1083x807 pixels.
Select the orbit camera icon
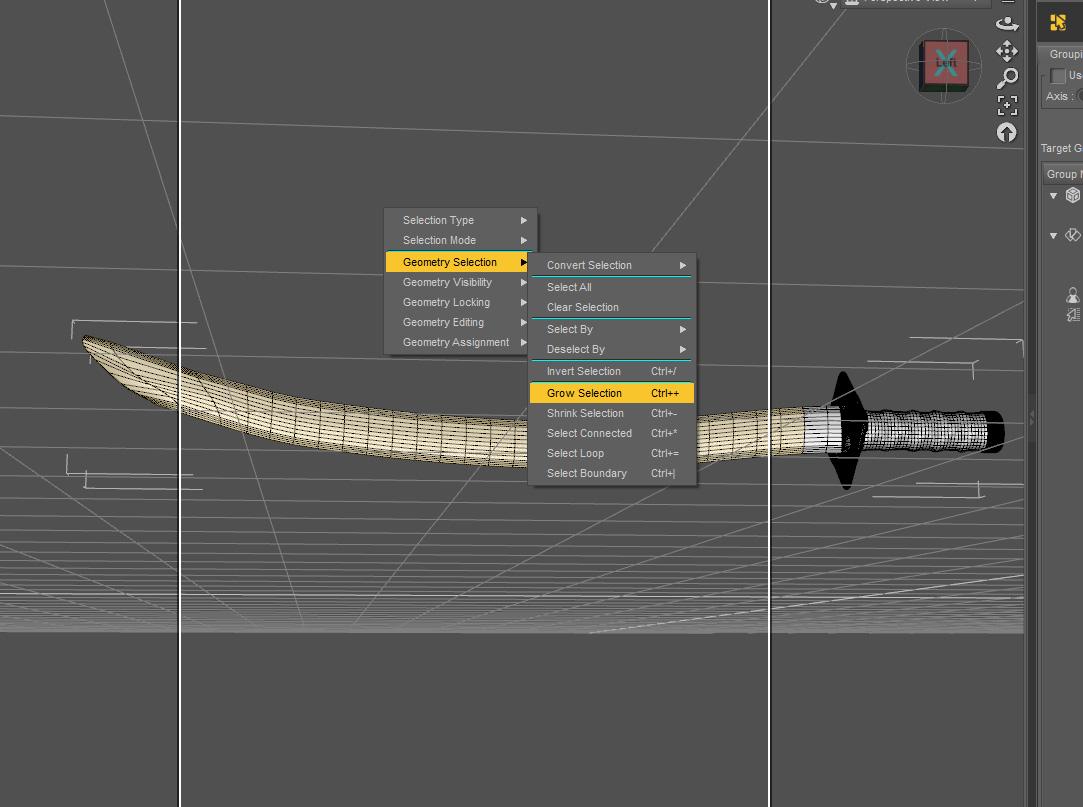click(x=1008, y=22)
